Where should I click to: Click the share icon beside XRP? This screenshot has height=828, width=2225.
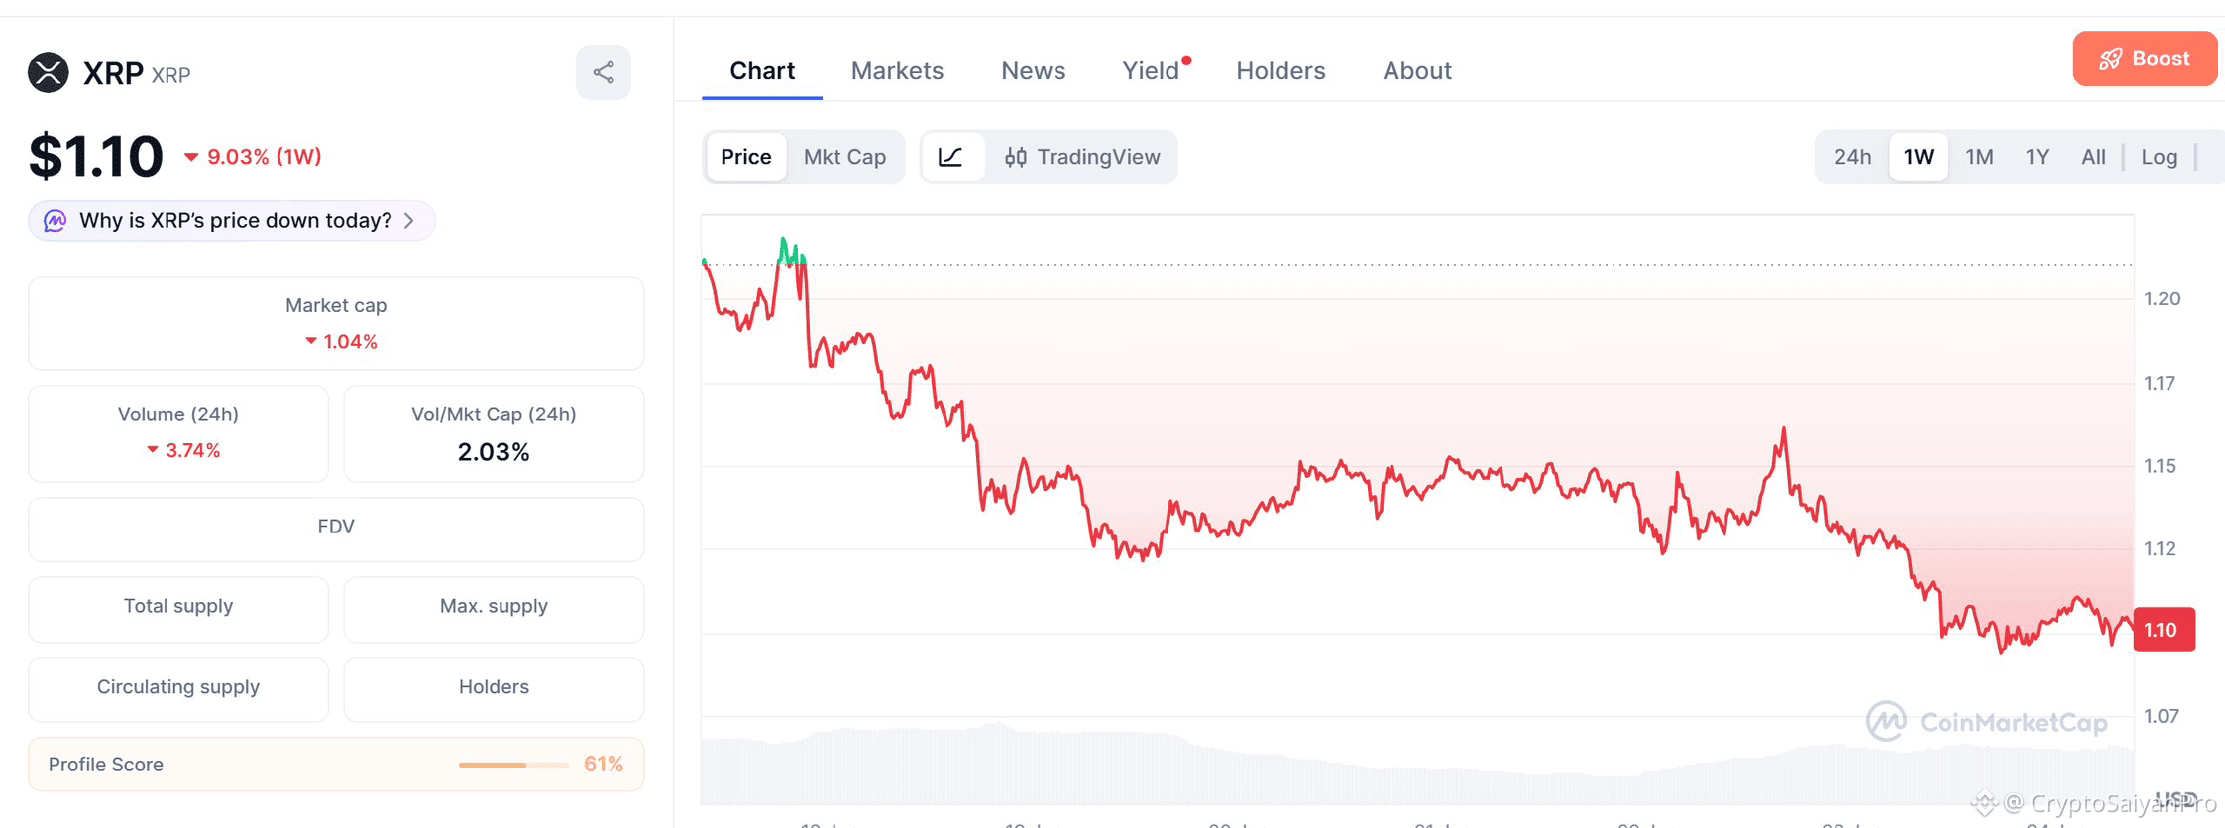[x=603, y=72]
